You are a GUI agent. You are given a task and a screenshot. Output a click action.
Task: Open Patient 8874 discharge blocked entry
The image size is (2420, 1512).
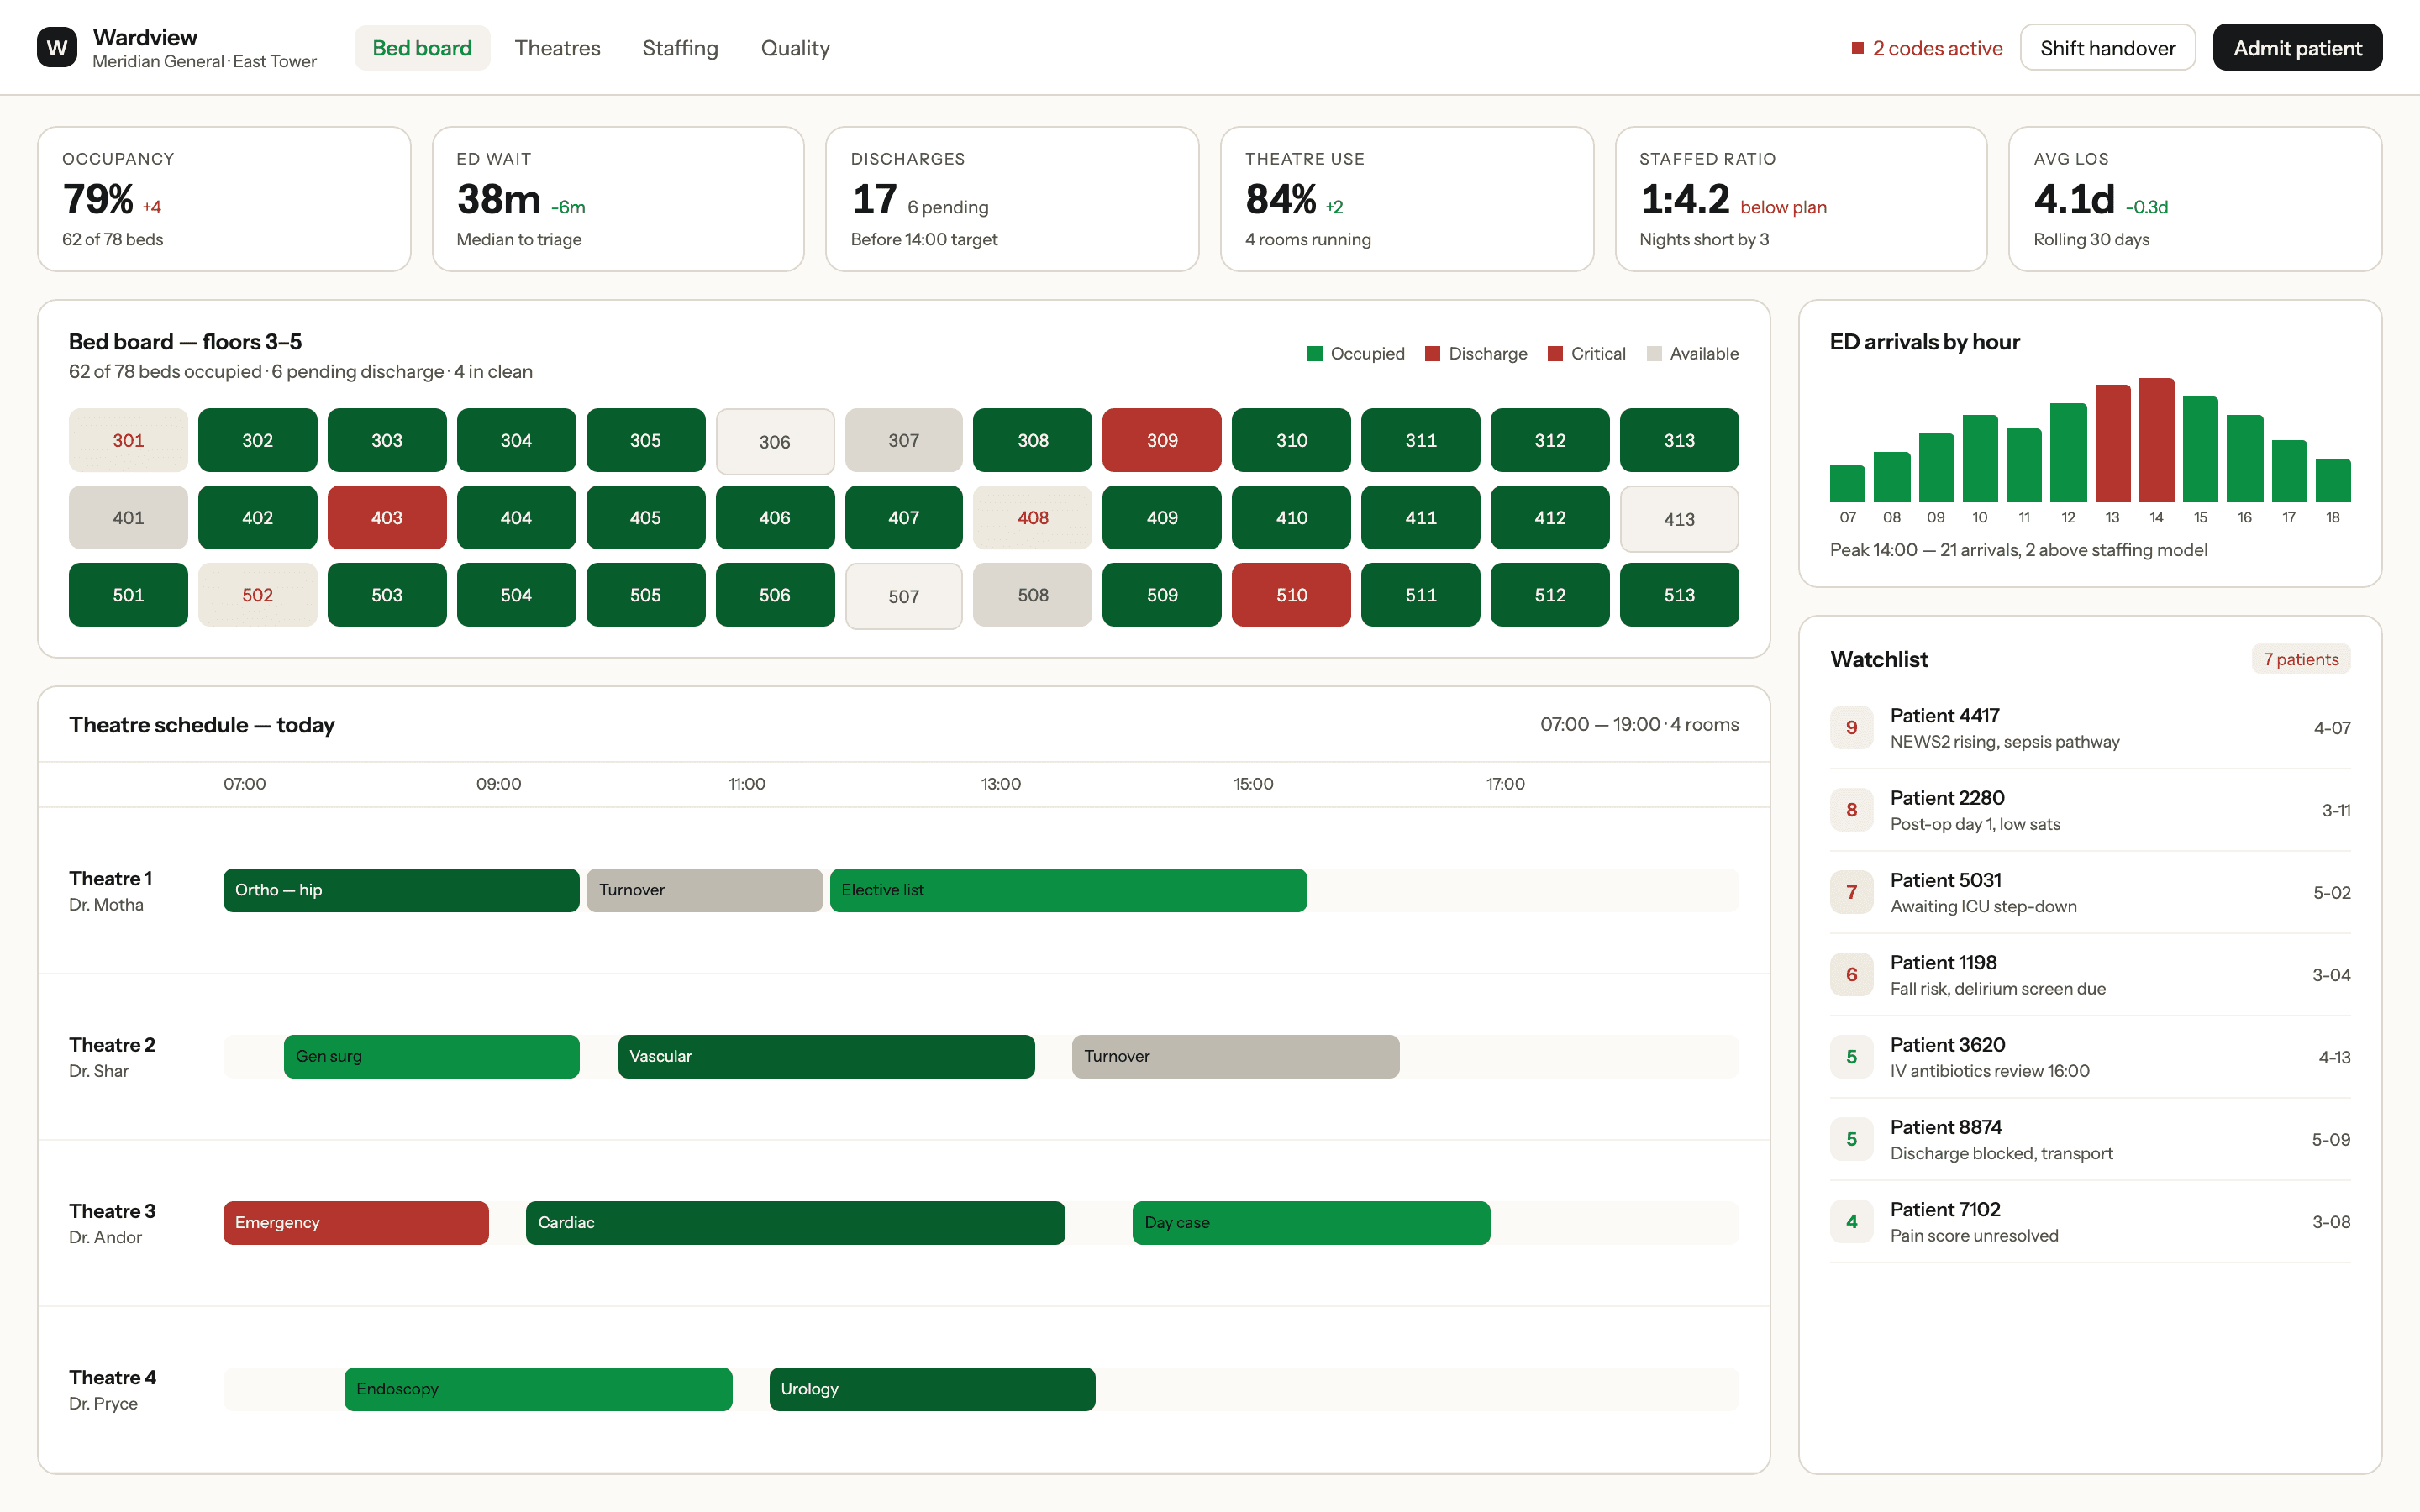tap(2090, 1139)
